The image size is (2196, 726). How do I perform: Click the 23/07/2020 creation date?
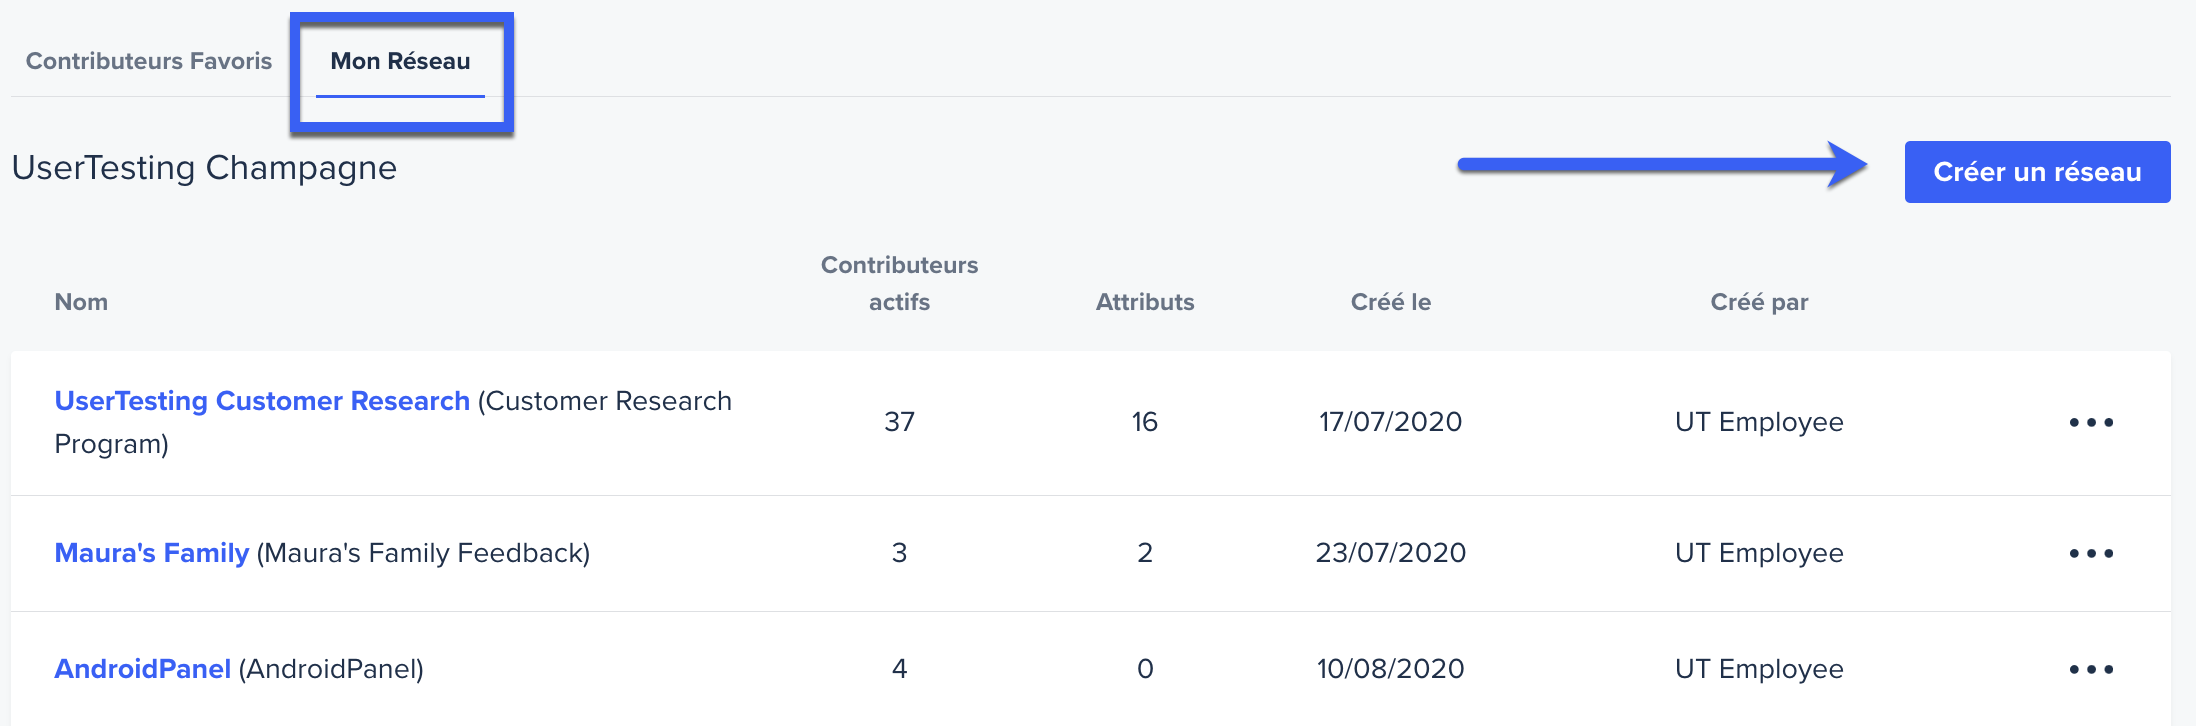coord(1391,553)
